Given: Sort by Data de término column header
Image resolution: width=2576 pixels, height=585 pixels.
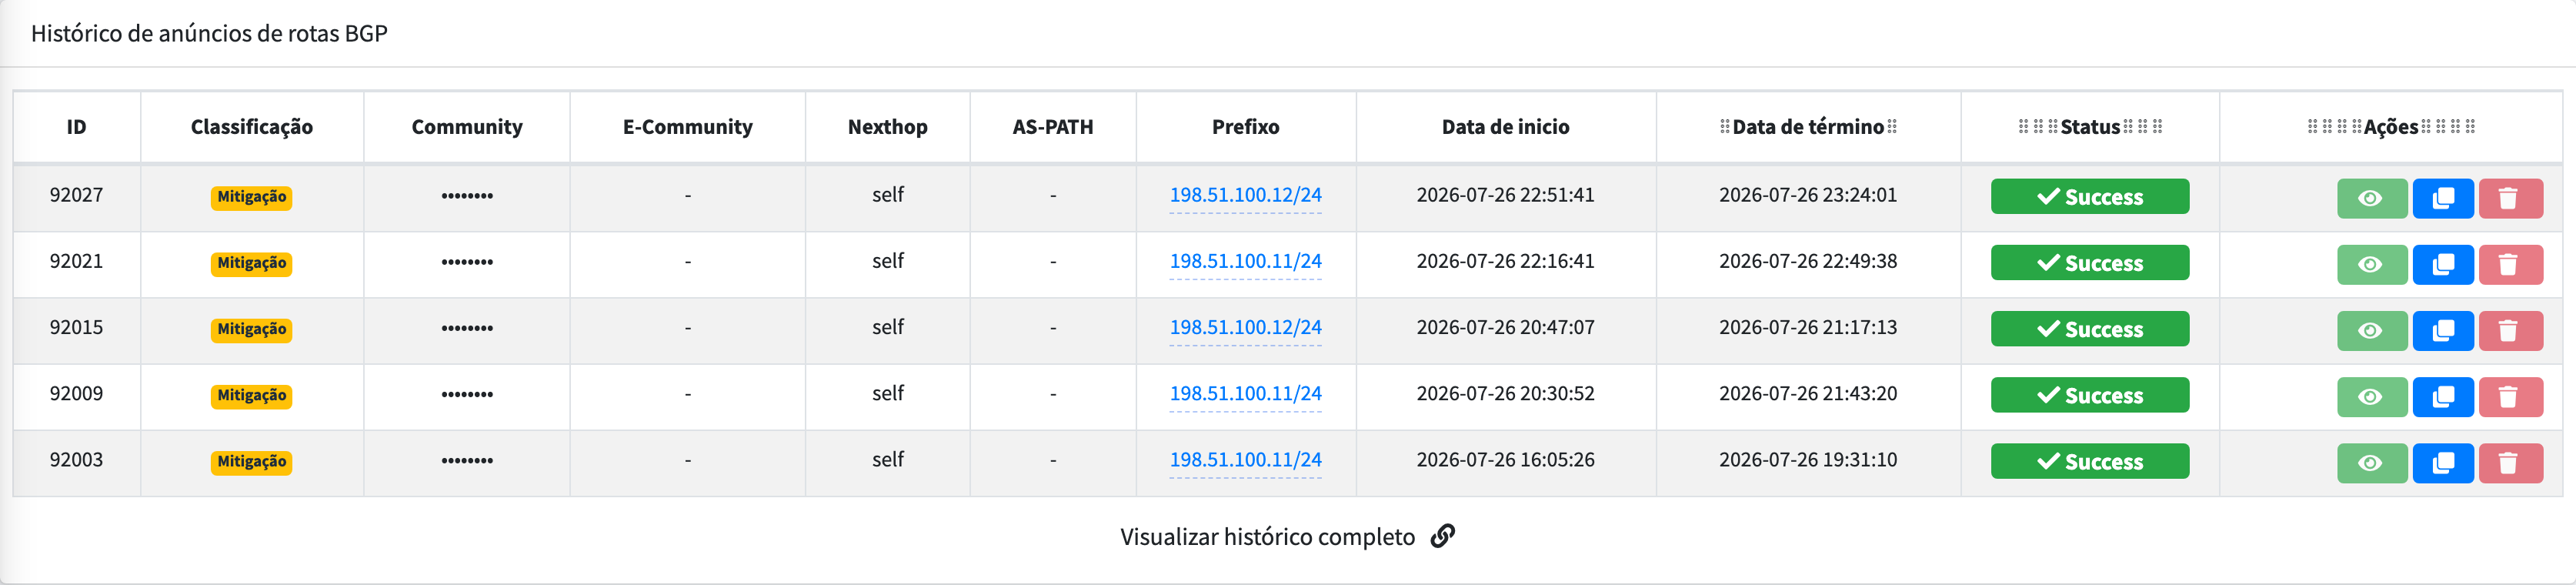Looking at the screenshot, I should pyautogui.click(x=1808, y=127).
